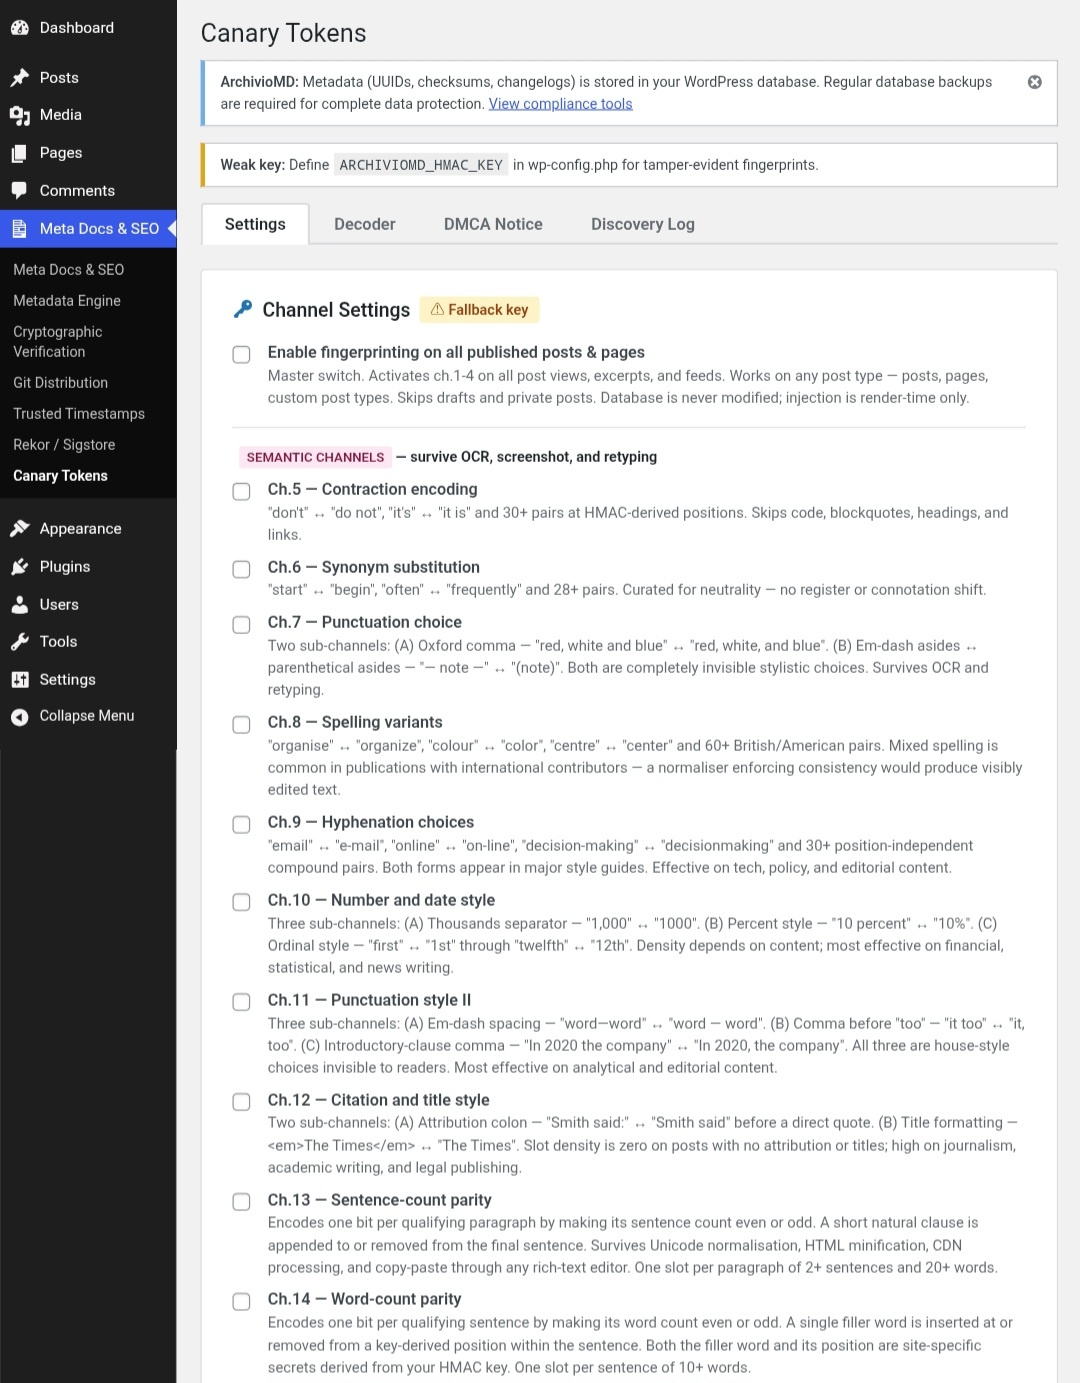1080x1383 pixels.
Task: Click the Media library icon
Action: click(x=19, y=114)
